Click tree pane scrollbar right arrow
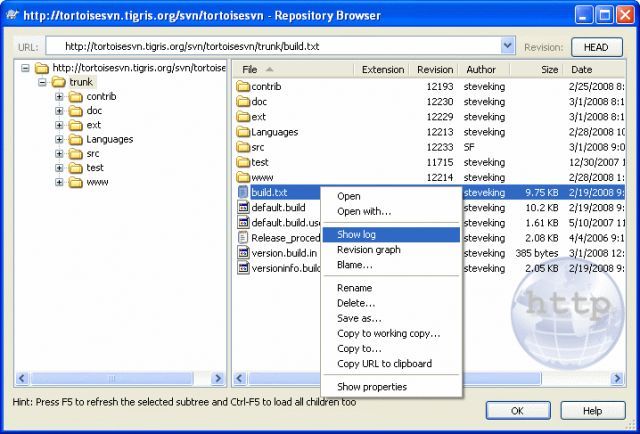 (x=218, y=378)
